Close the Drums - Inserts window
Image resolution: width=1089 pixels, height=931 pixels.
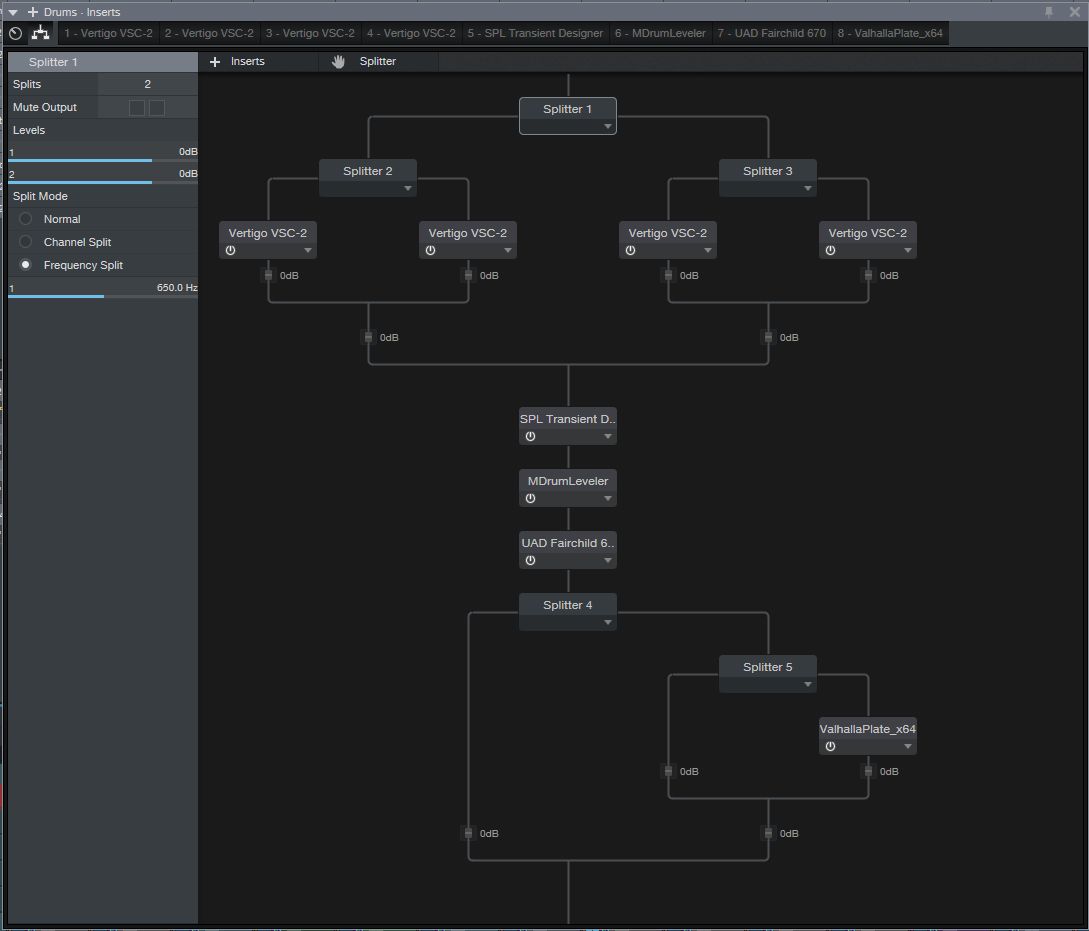(x=1074, y=12)
